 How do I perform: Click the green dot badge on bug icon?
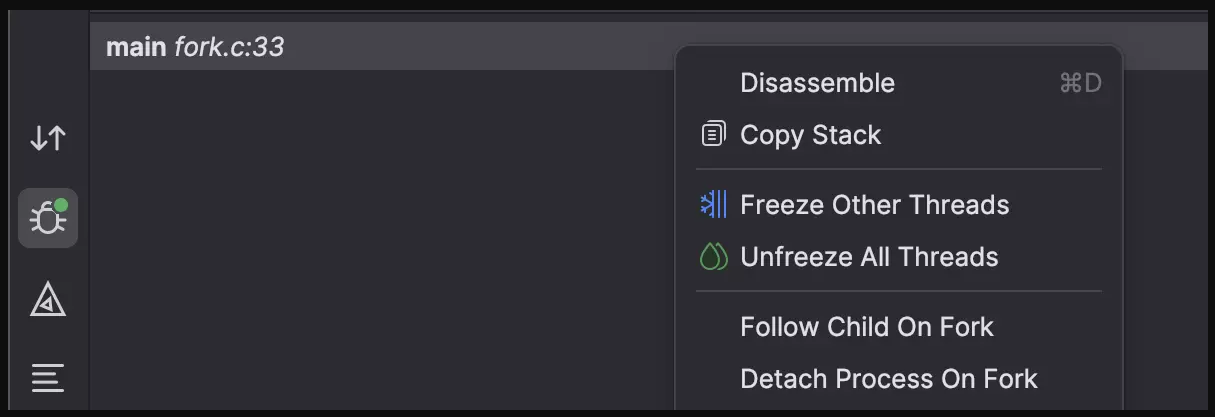(x=61, y=205)
